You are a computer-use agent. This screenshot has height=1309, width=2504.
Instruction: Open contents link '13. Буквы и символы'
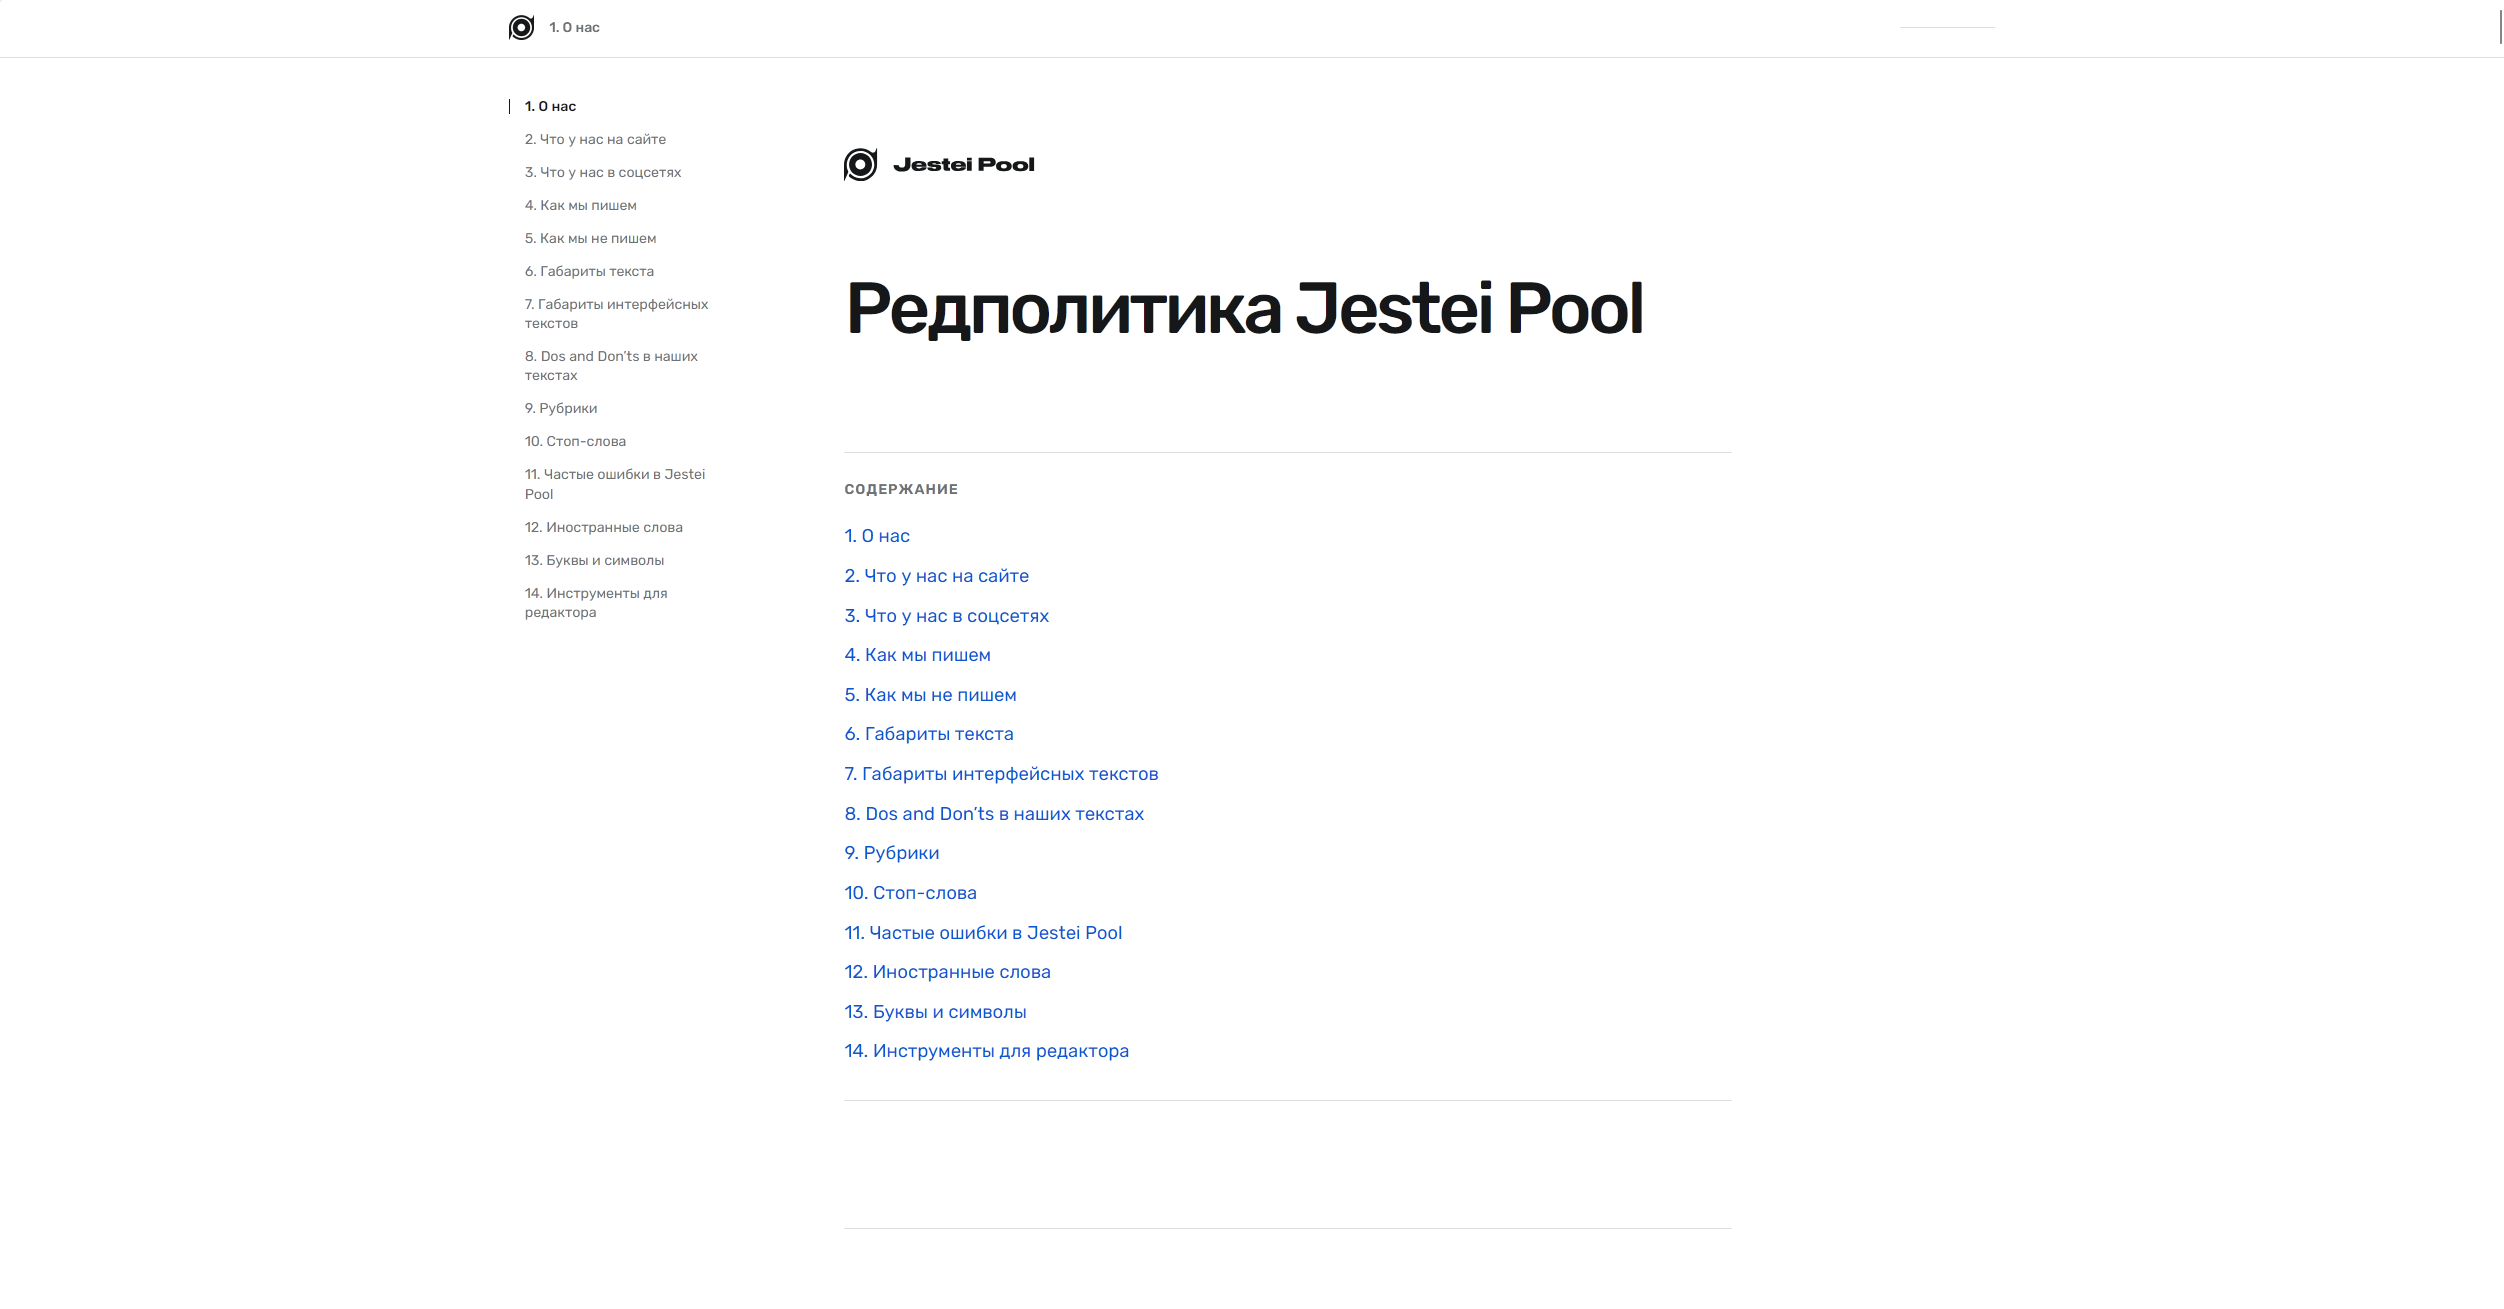click(935, 1012)
